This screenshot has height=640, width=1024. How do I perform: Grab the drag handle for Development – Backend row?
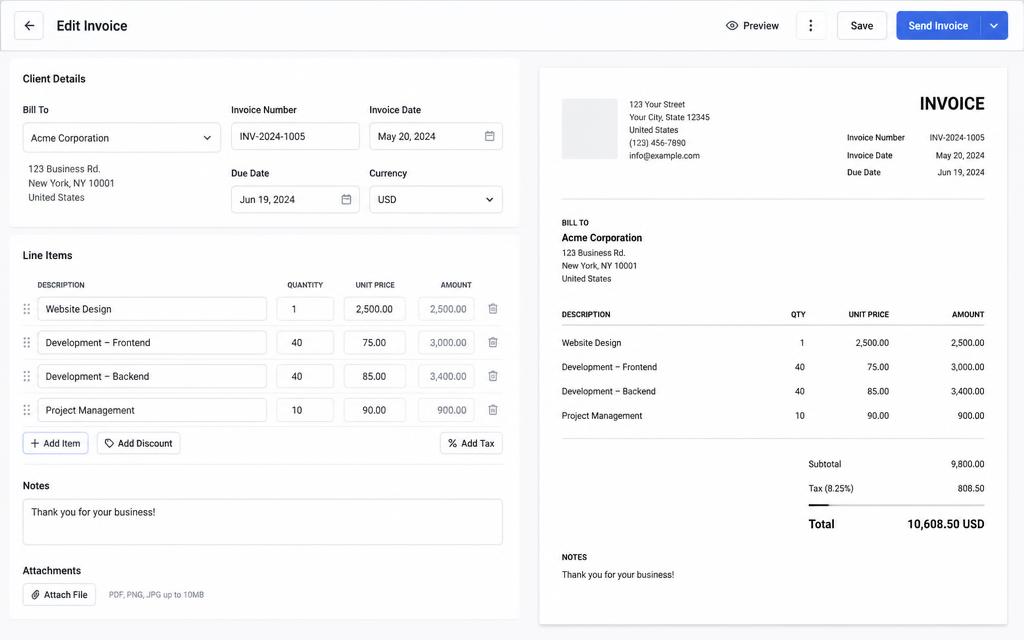(x=27, y=376)
